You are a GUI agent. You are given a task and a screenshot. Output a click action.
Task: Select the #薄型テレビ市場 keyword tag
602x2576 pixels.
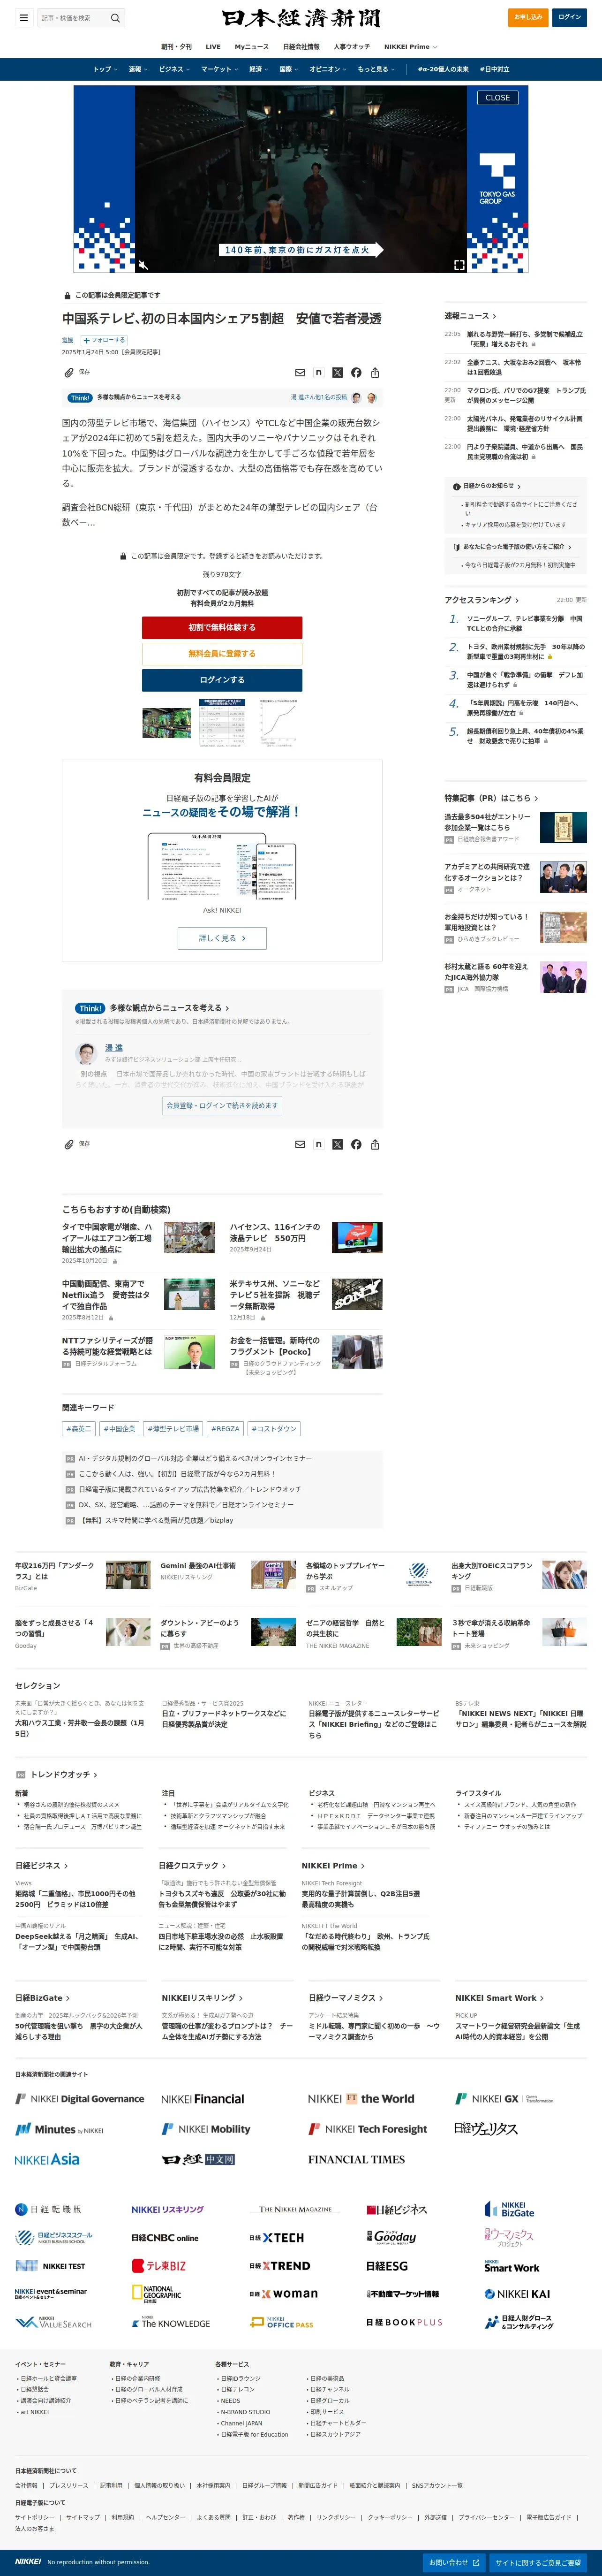pyautogui.click(x=173, y=1429)
